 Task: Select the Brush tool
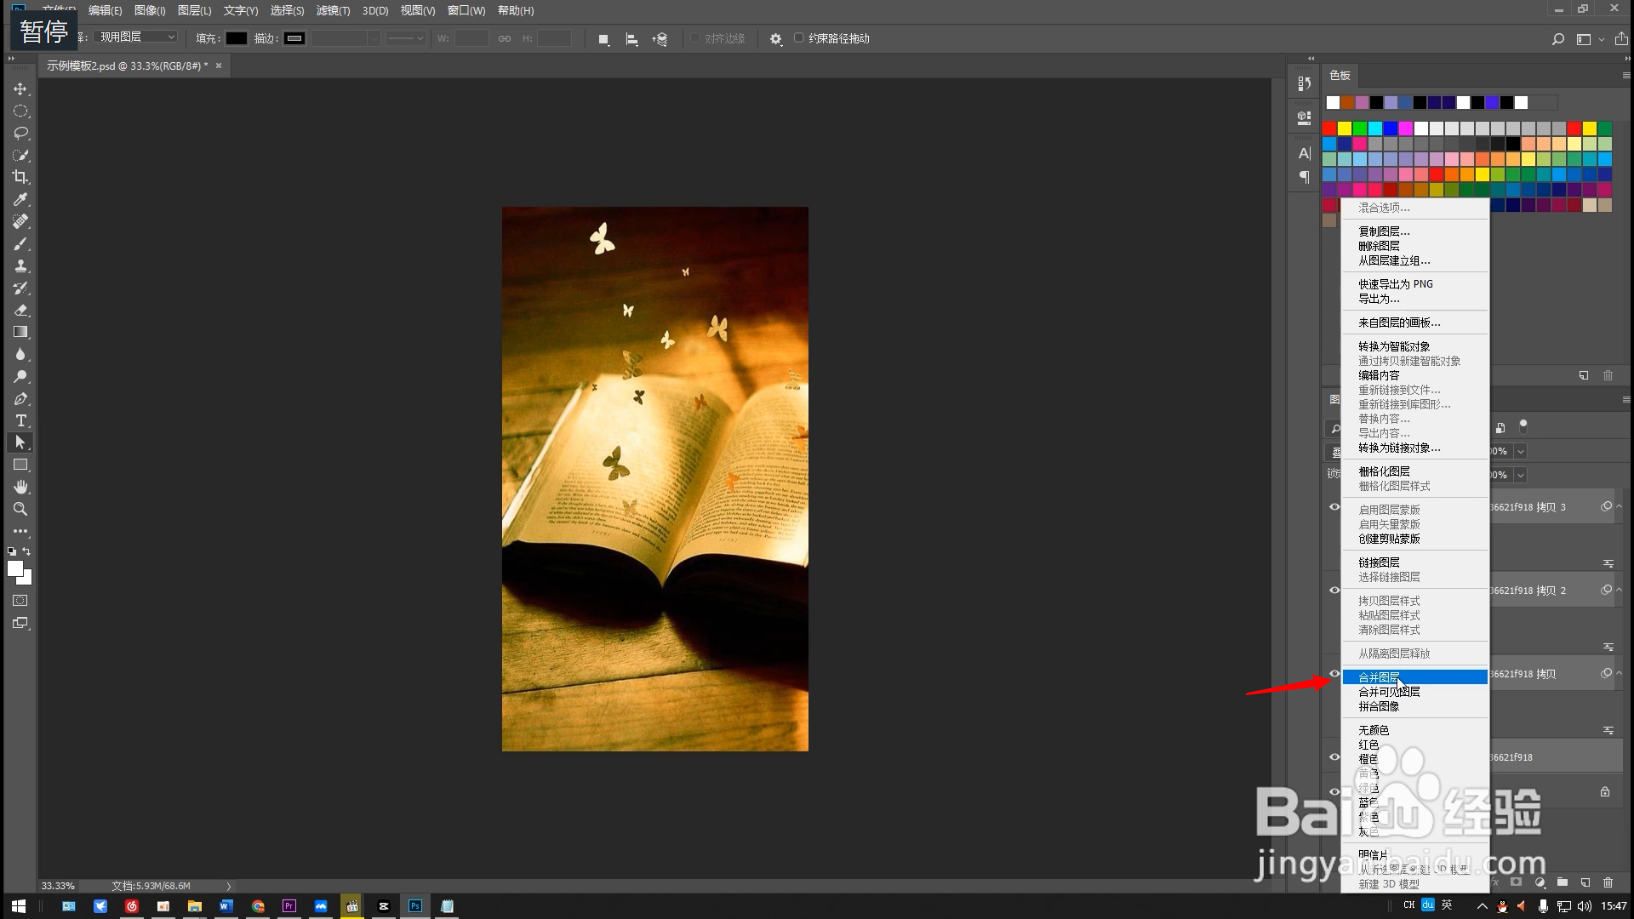20,243
